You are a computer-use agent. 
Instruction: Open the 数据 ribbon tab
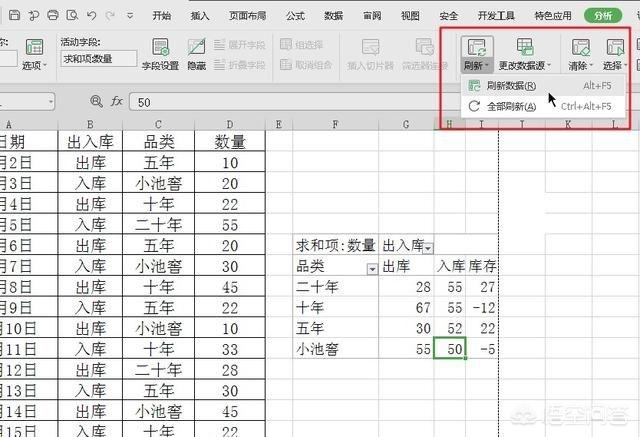(x=333, y=16)
